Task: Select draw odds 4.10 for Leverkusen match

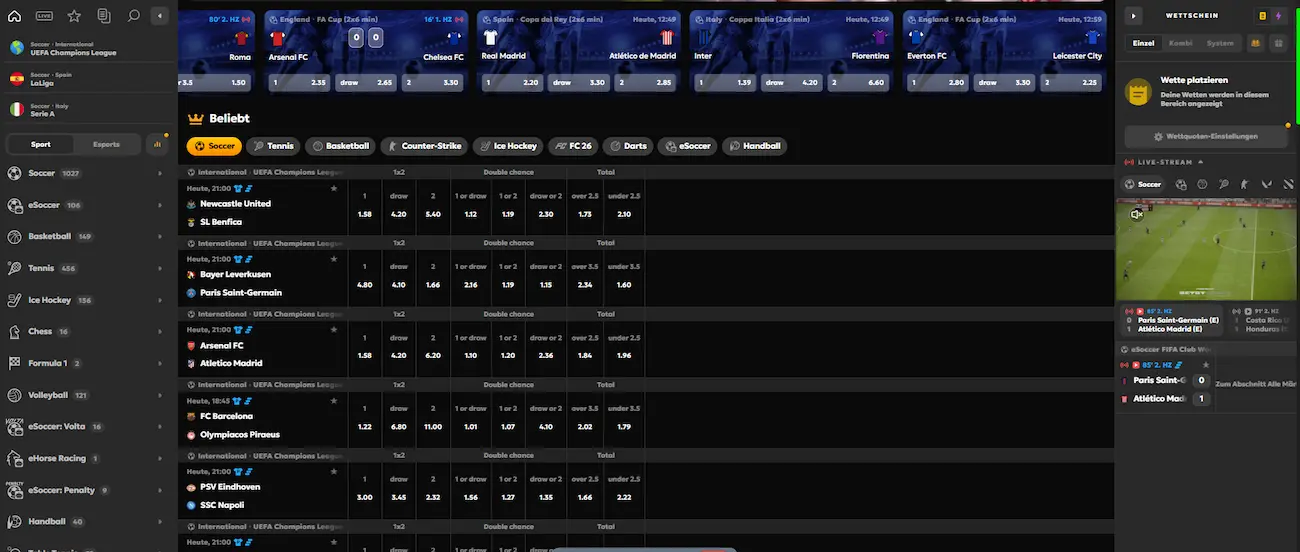Action: (399, 285)
